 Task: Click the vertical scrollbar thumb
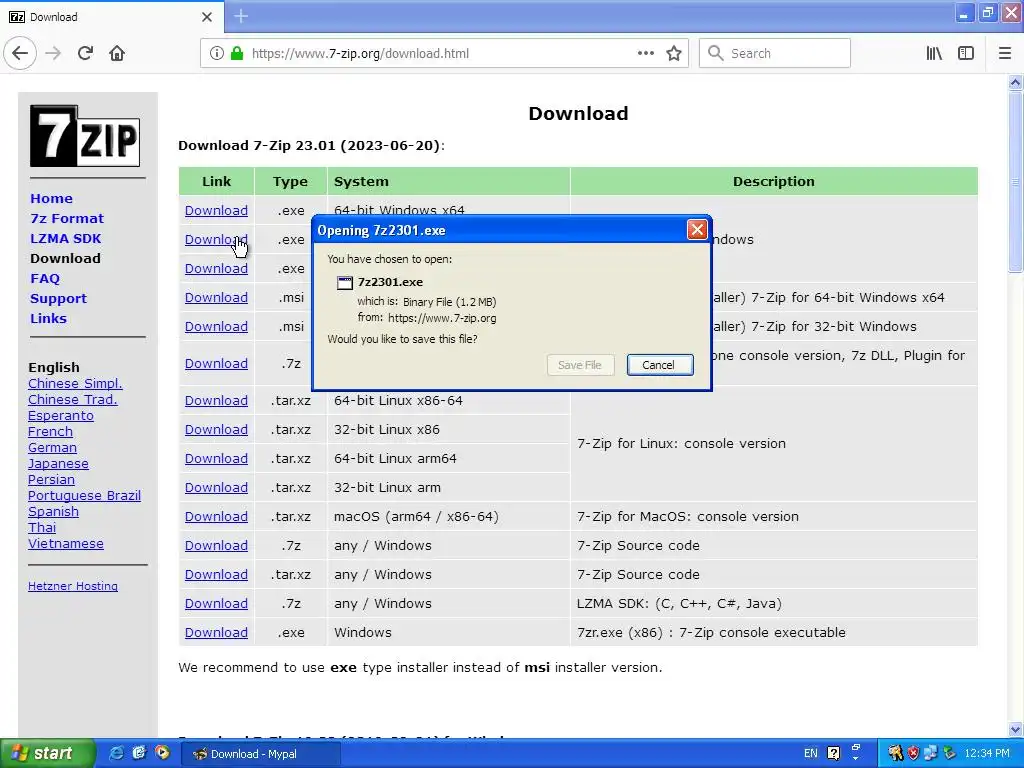click(x=1015, y=182)
